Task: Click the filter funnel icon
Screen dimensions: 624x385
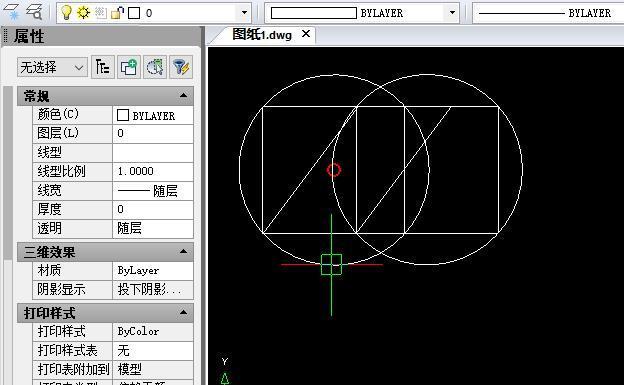Action: tap(181, 67)
